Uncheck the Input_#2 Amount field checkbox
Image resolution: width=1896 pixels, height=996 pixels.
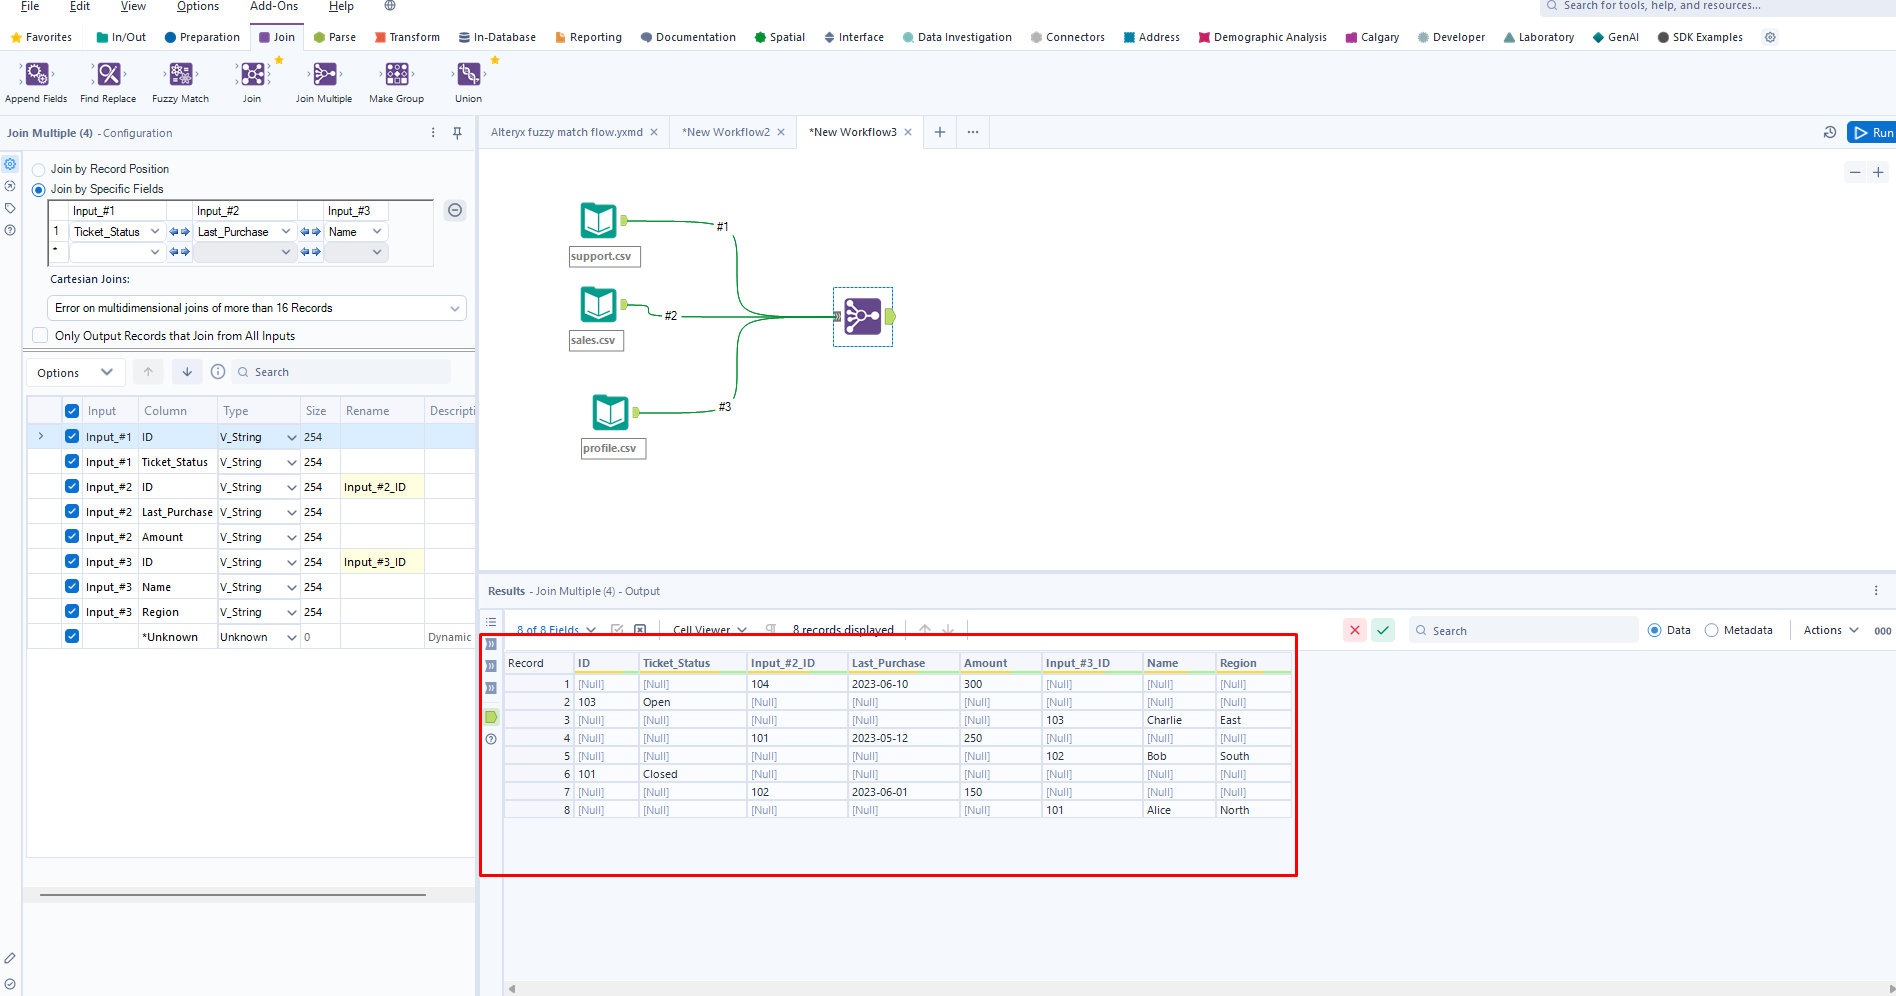pyautogui.click(x=72, y=537)
